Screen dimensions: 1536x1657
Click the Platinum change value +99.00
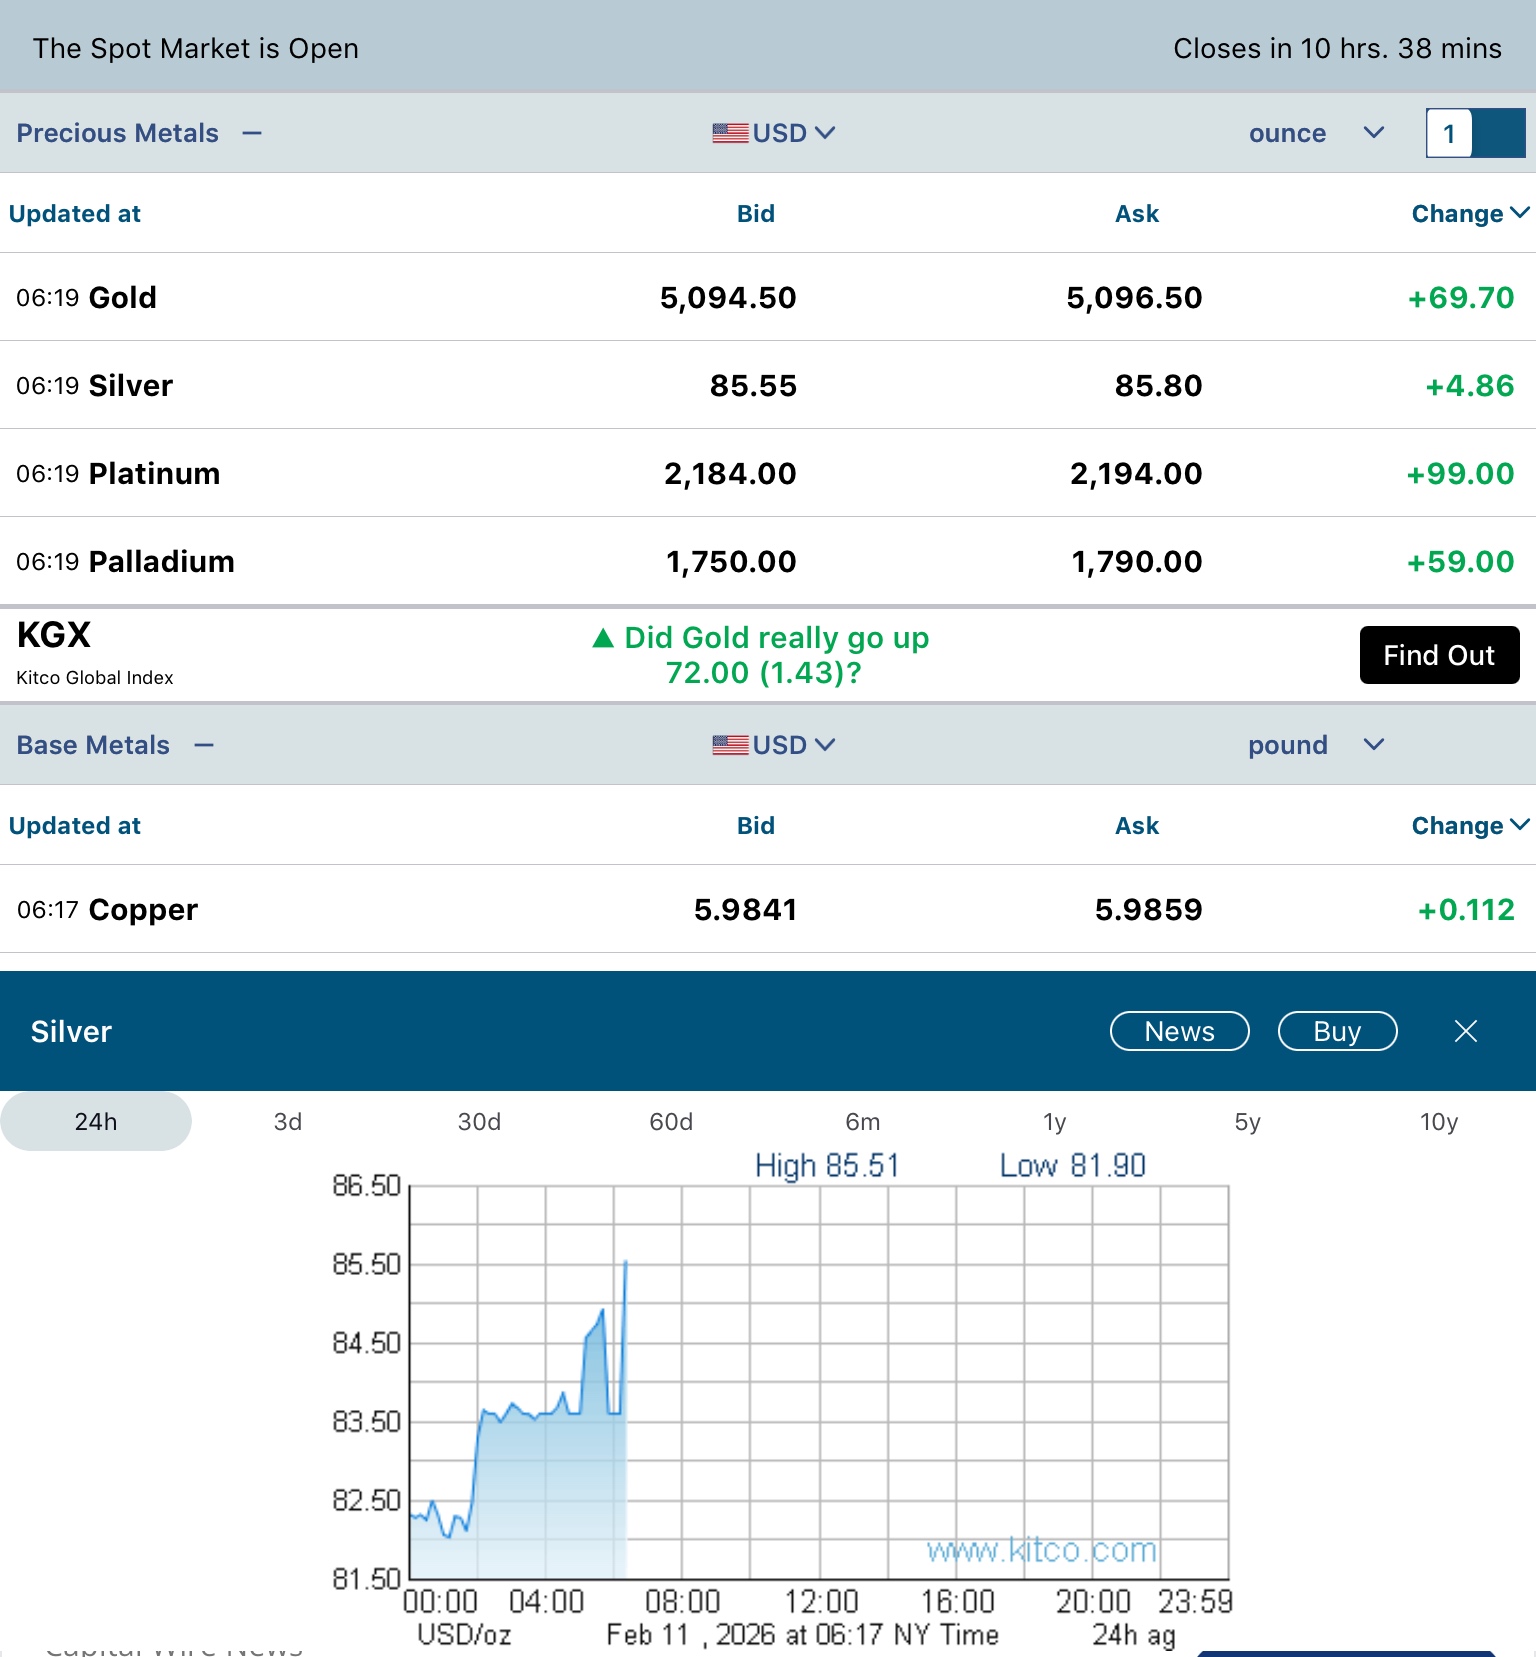pyautogui.click(x=1461, y=473)
